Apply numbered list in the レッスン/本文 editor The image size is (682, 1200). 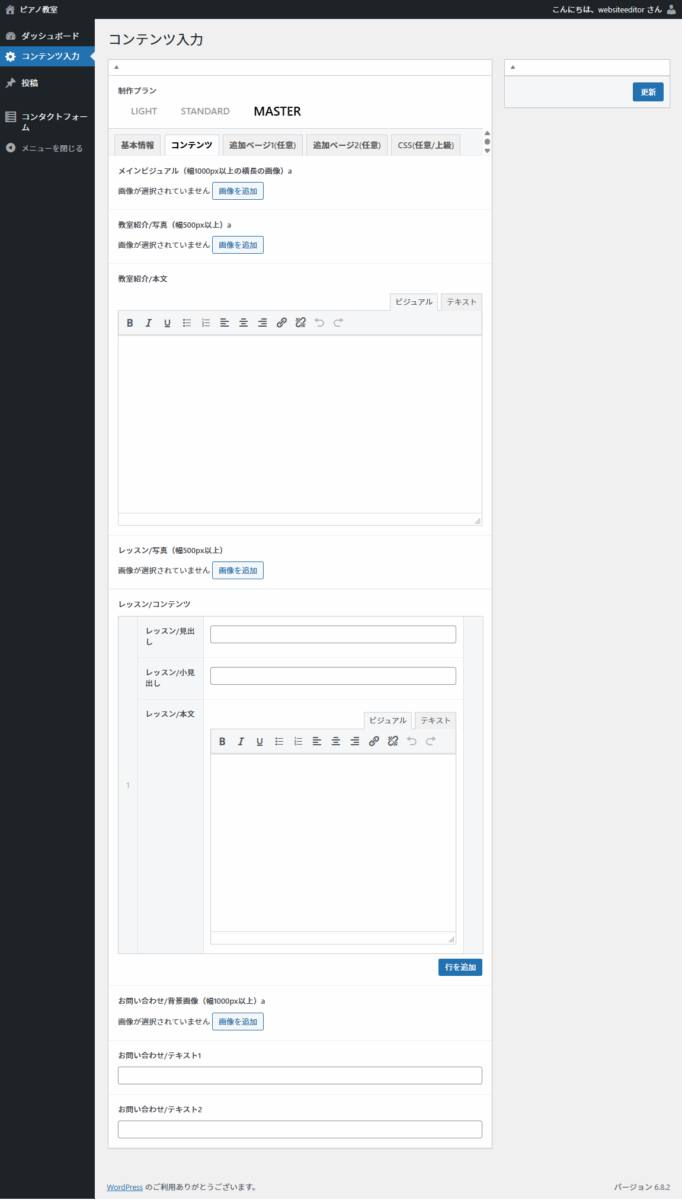[297, 741]
